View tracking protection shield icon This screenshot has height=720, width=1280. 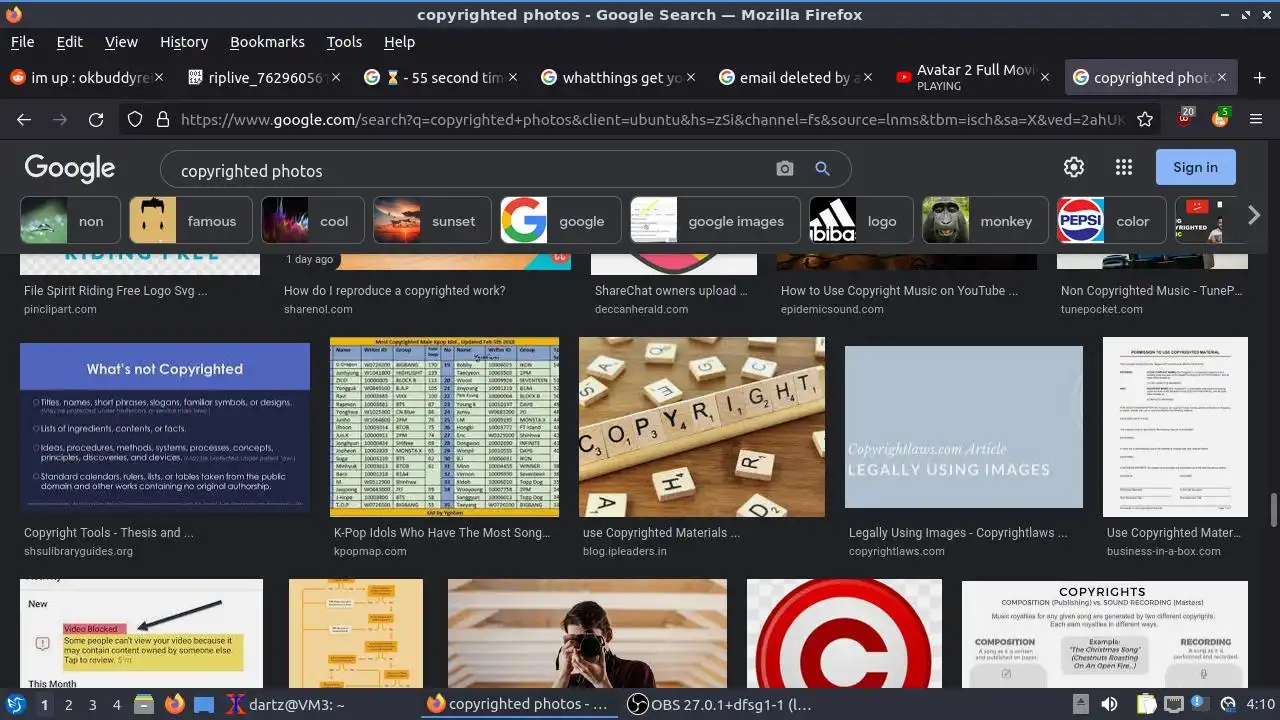click(135, 120)
